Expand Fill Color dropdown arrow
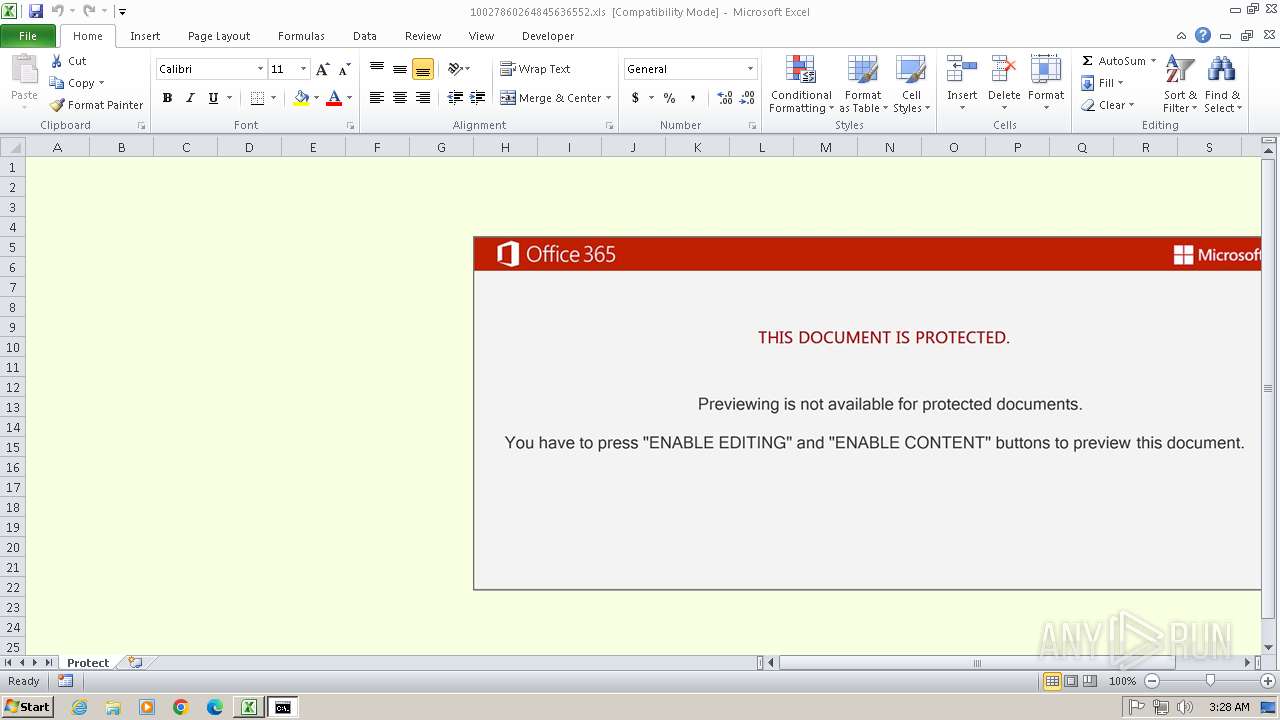The width and height of the screenshot is (1280, 720). (x=316, y=98)
